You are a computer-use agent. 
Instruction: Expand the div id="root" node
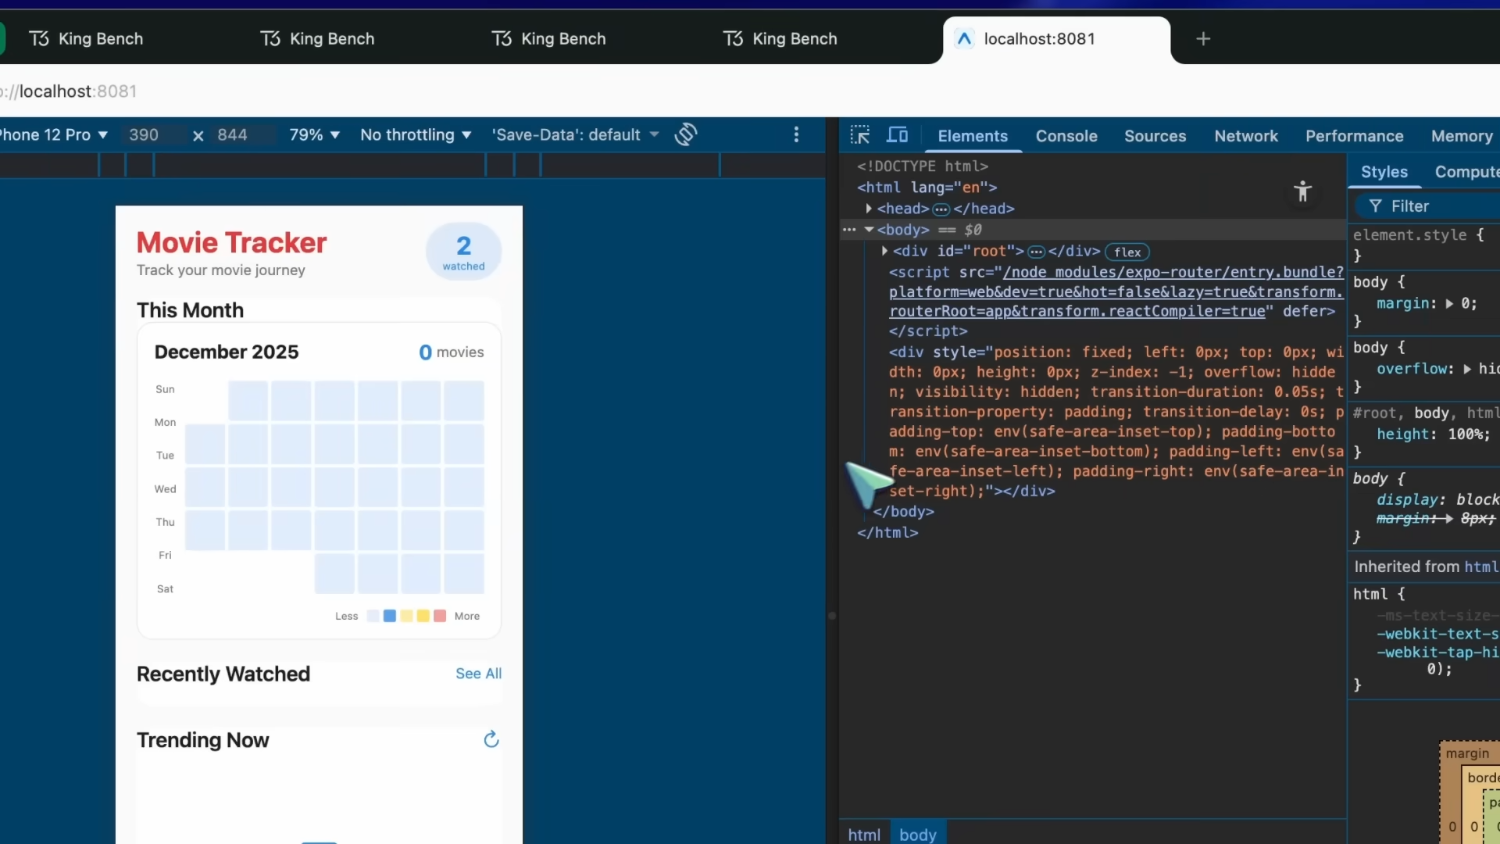coord(885,251)
